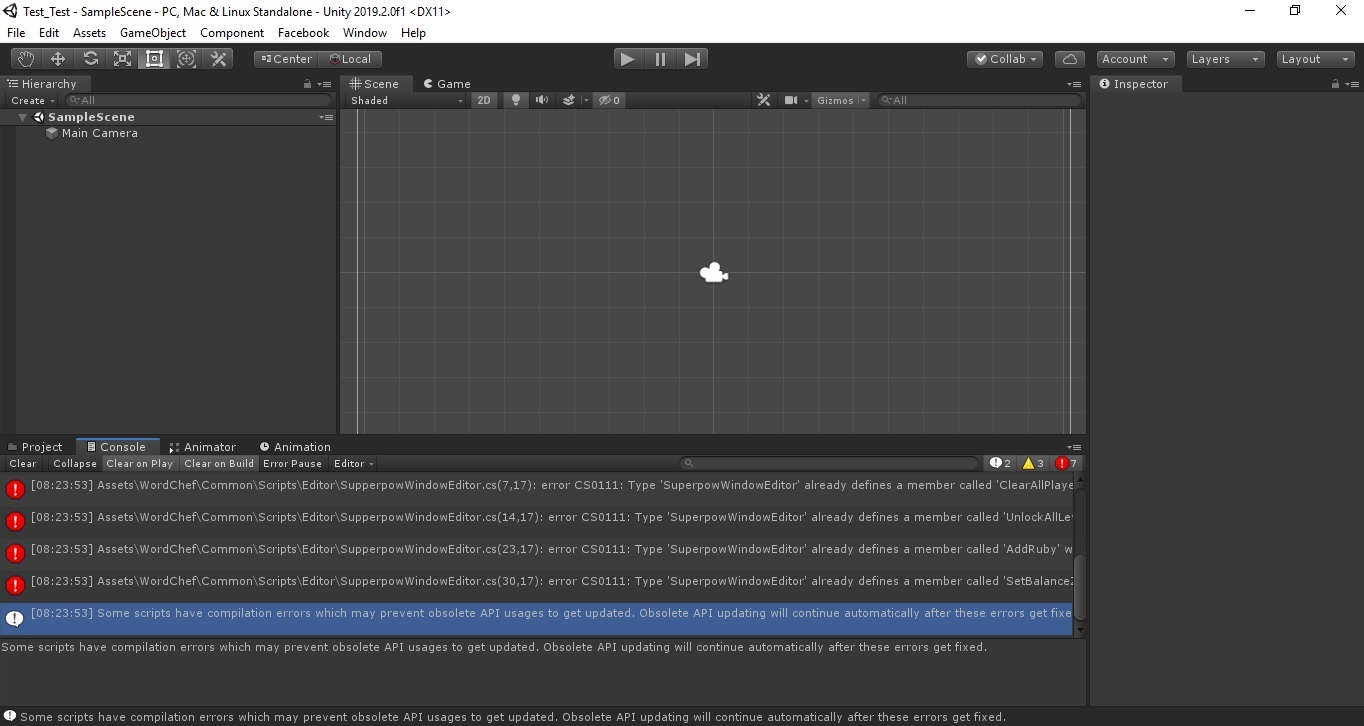Open the Layers dropdown
The image size is (1364, 726).
coord(1225,59)
